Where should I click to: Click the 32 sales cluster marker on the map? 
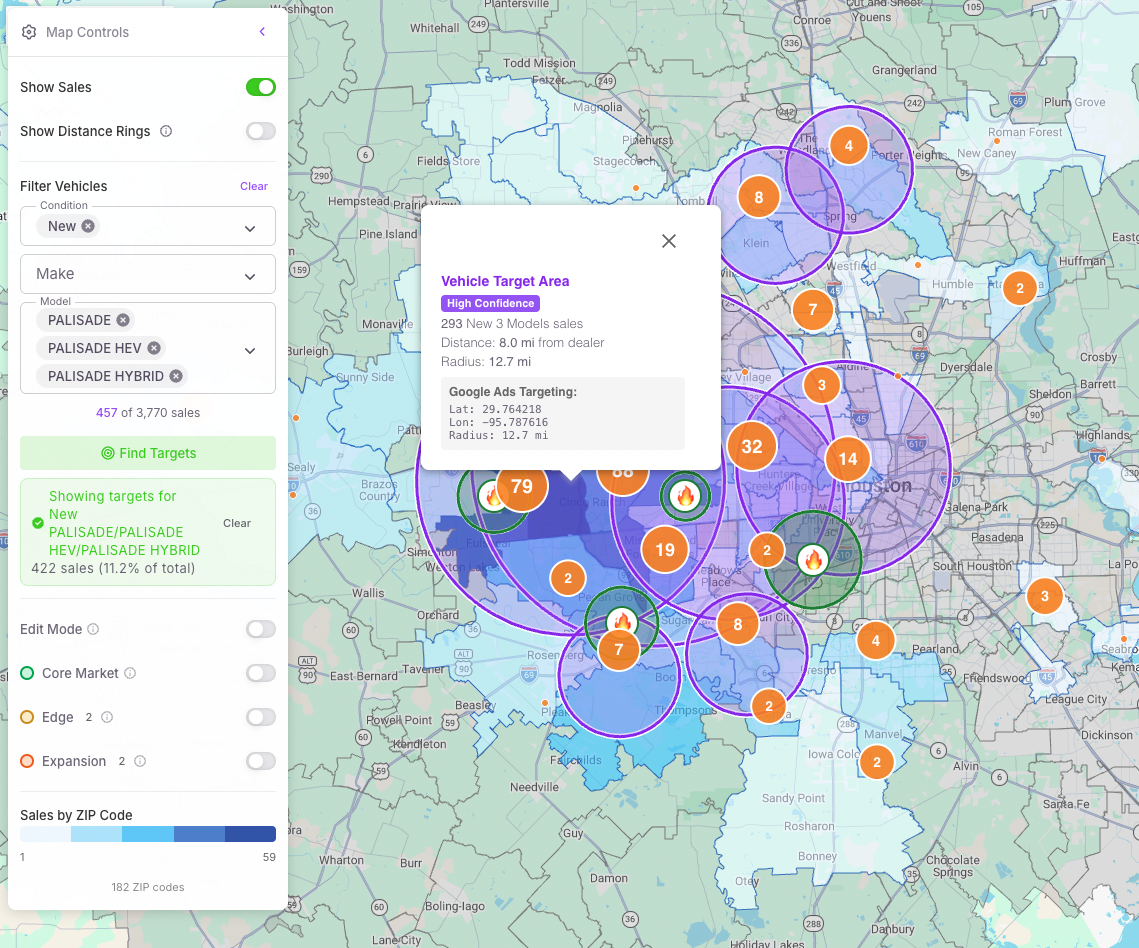[x=751, y=447]
